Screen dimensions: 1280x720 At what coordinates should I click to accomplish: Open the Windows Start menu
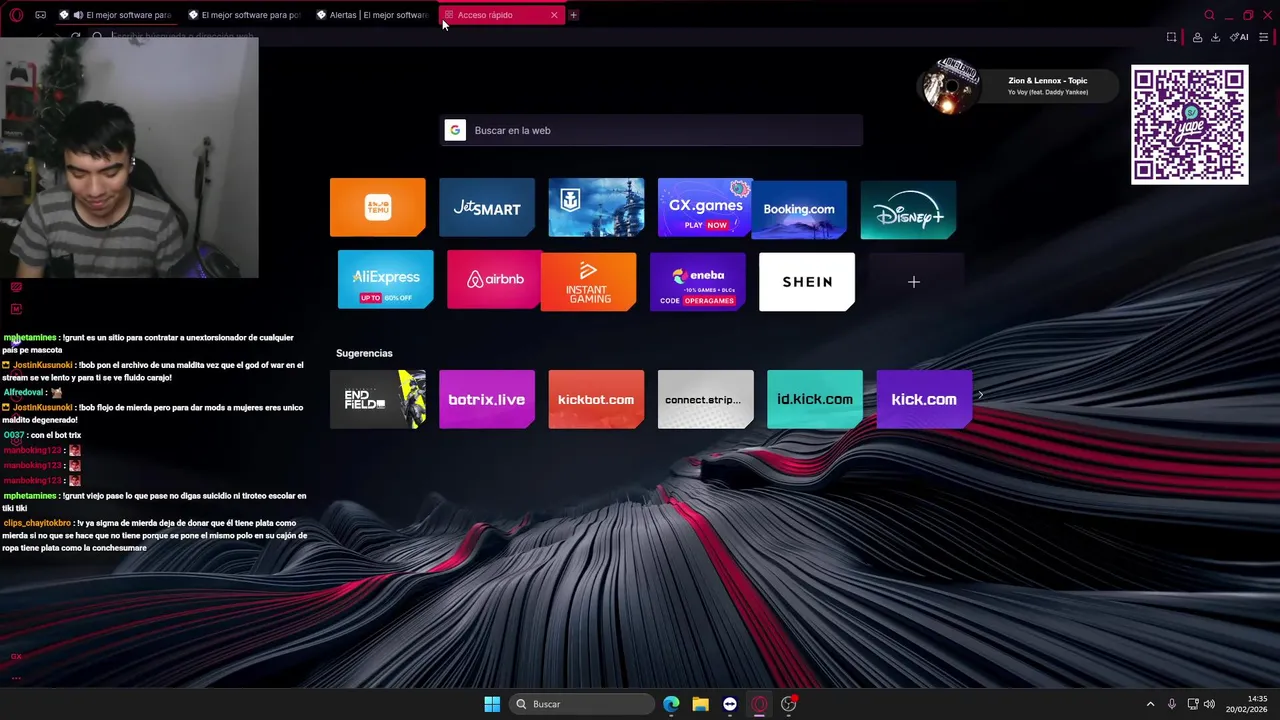[492, 704]
